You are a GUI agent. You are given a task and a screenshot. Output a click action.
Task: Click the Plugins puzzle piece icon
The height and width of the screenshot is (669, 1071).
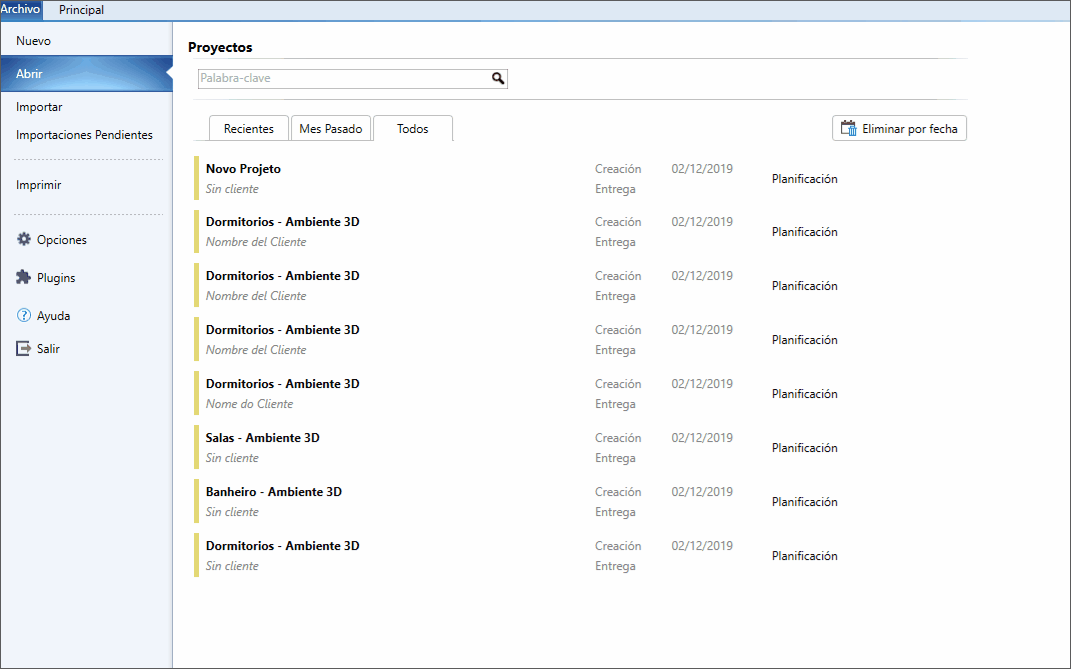coord(24,277)
